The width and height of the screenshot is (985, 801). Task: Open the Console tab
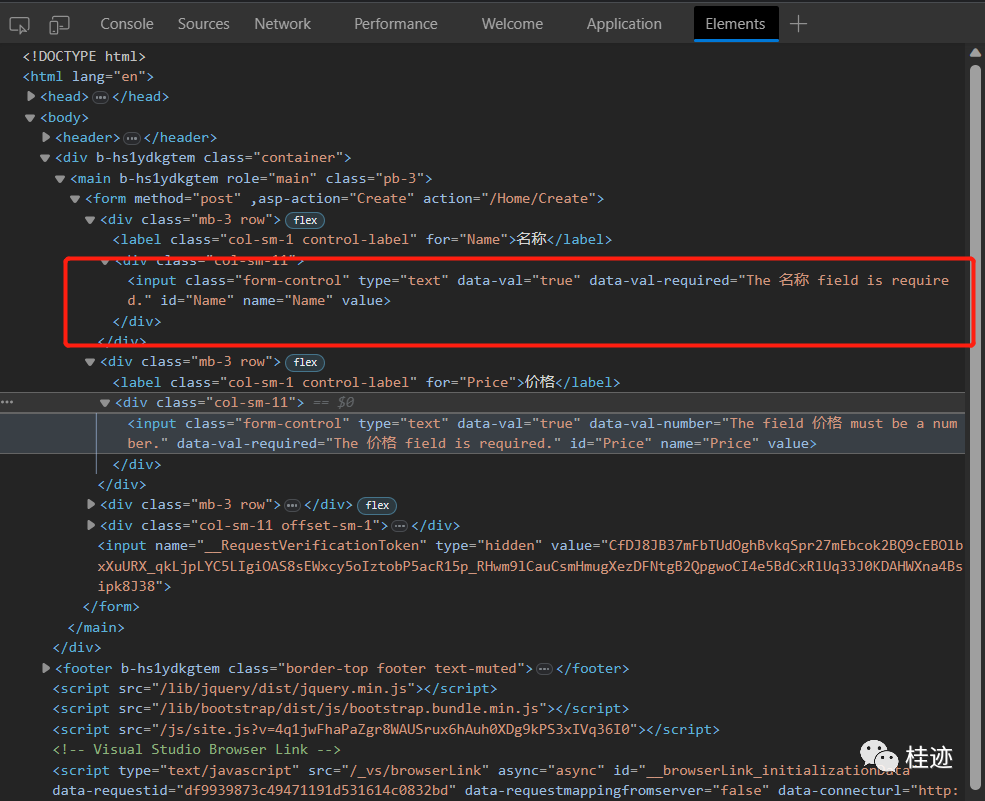pyautogui.click(x=127, y=24)
